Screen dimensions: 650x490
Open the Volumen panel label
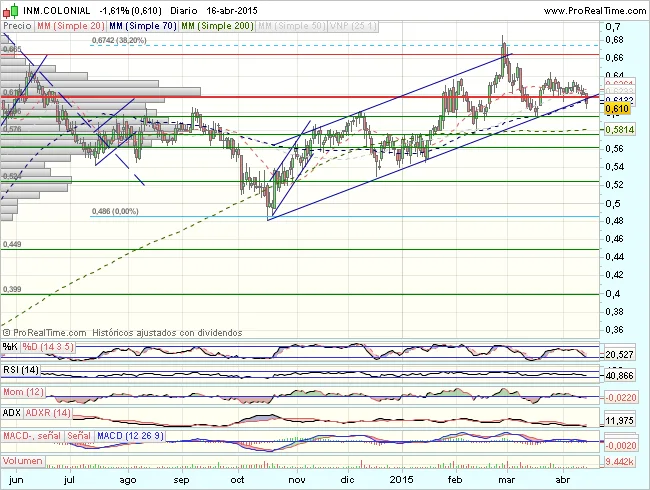24,461
